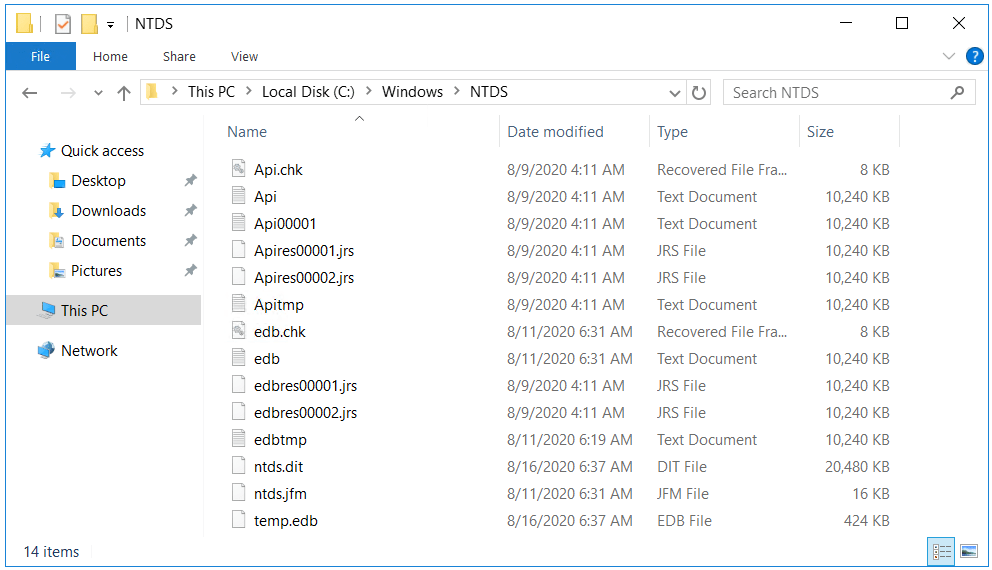Image resolution: width=992 pixels, height=570 pixels.
Task: Open the window system menu folder icon
Action: (24, 24)
